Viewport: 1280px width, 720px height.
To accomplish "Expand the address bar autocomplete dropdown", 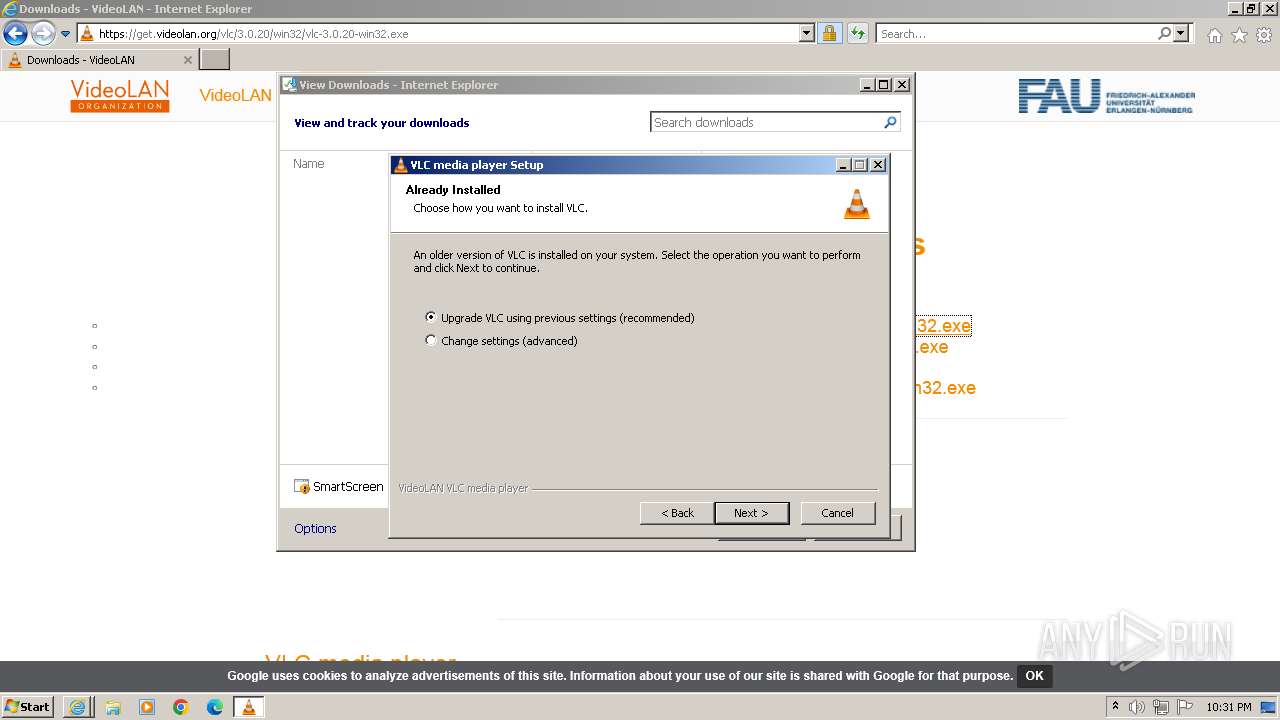I will pos(807,34).
